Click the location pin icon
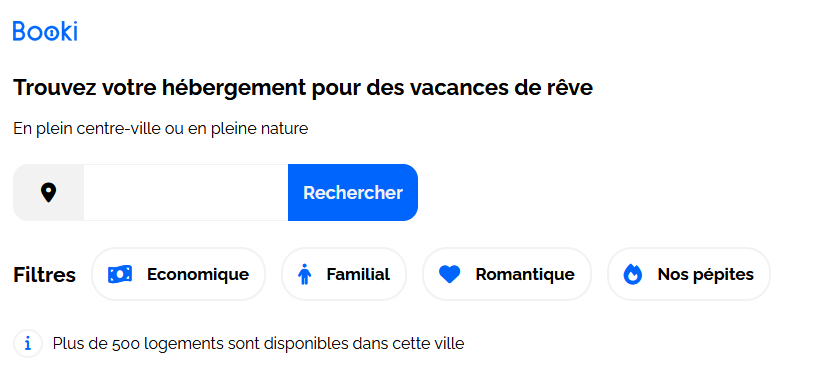This screenshot has height=379, width=819. pyautogui.click(x=49, y=193)
